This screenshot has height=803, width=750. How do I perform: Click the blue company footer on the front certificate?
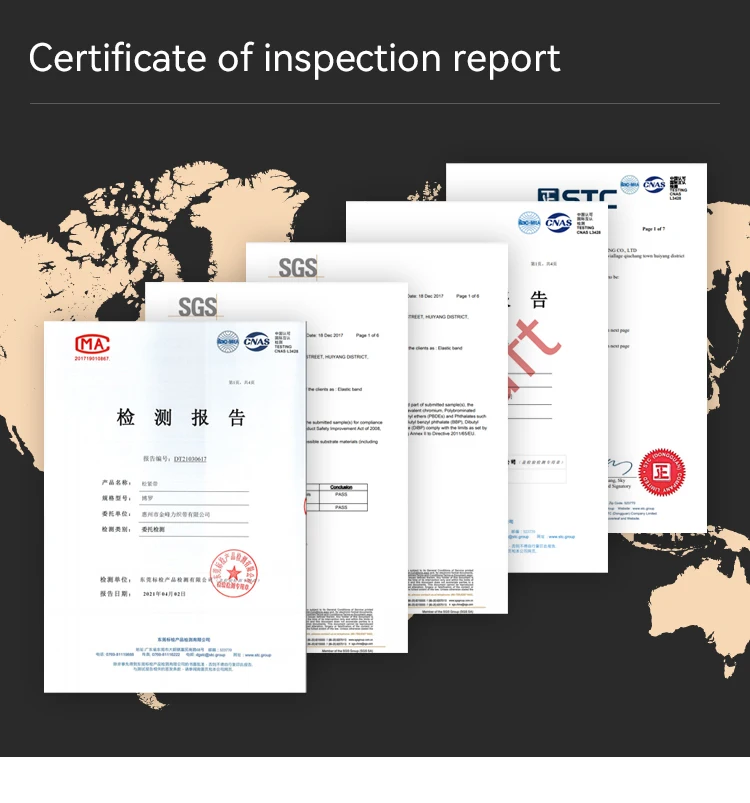[183, 655]
